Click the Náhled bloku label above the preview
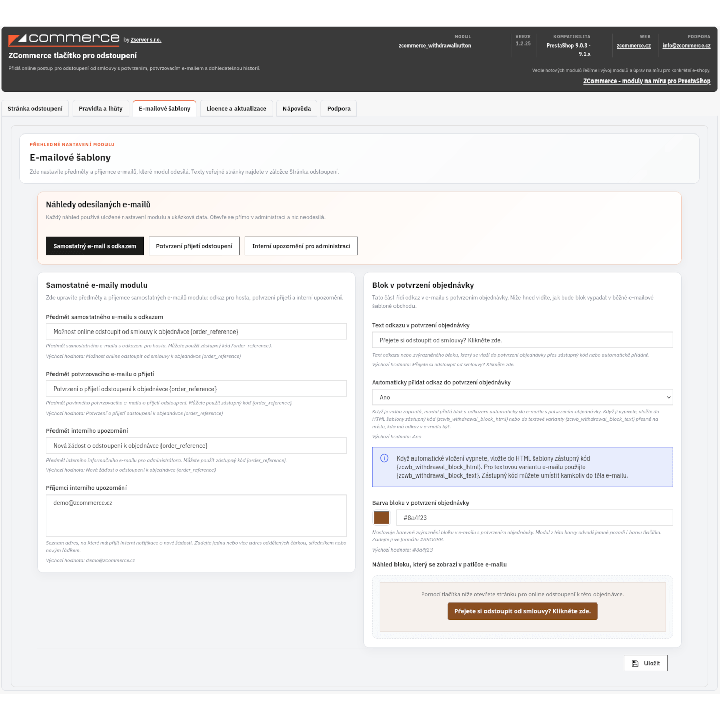This screenshot has width=720, height=720. click(x=439, y=564)
